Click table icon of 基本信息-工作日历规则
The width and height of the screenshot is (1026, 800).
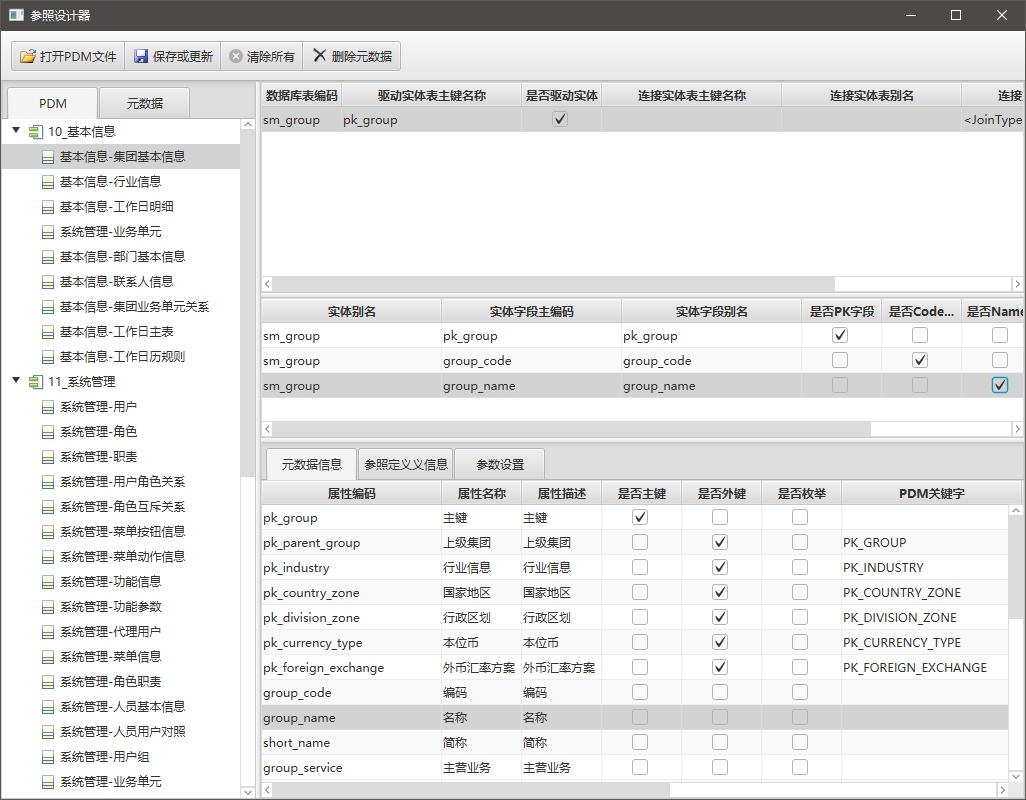tap(48, 357)
